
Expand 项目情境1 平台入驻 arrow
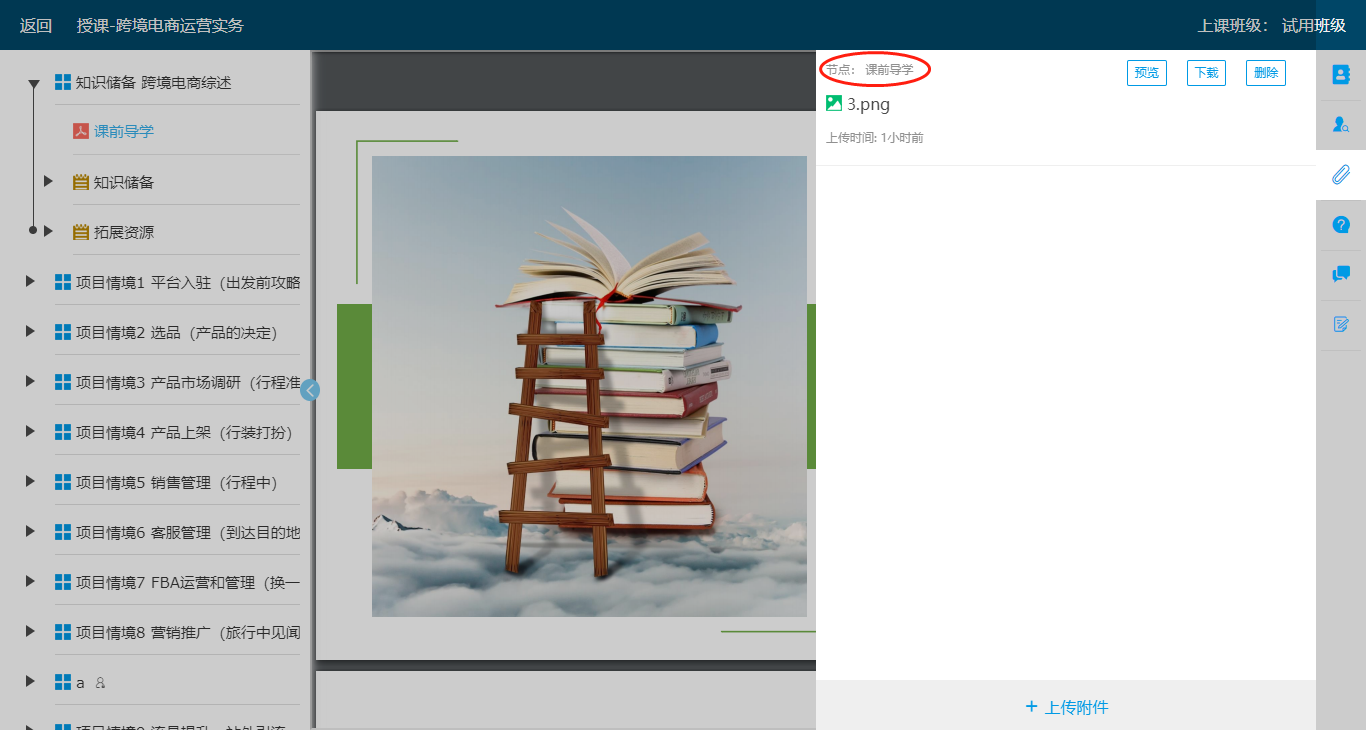(x=30, y=281)
